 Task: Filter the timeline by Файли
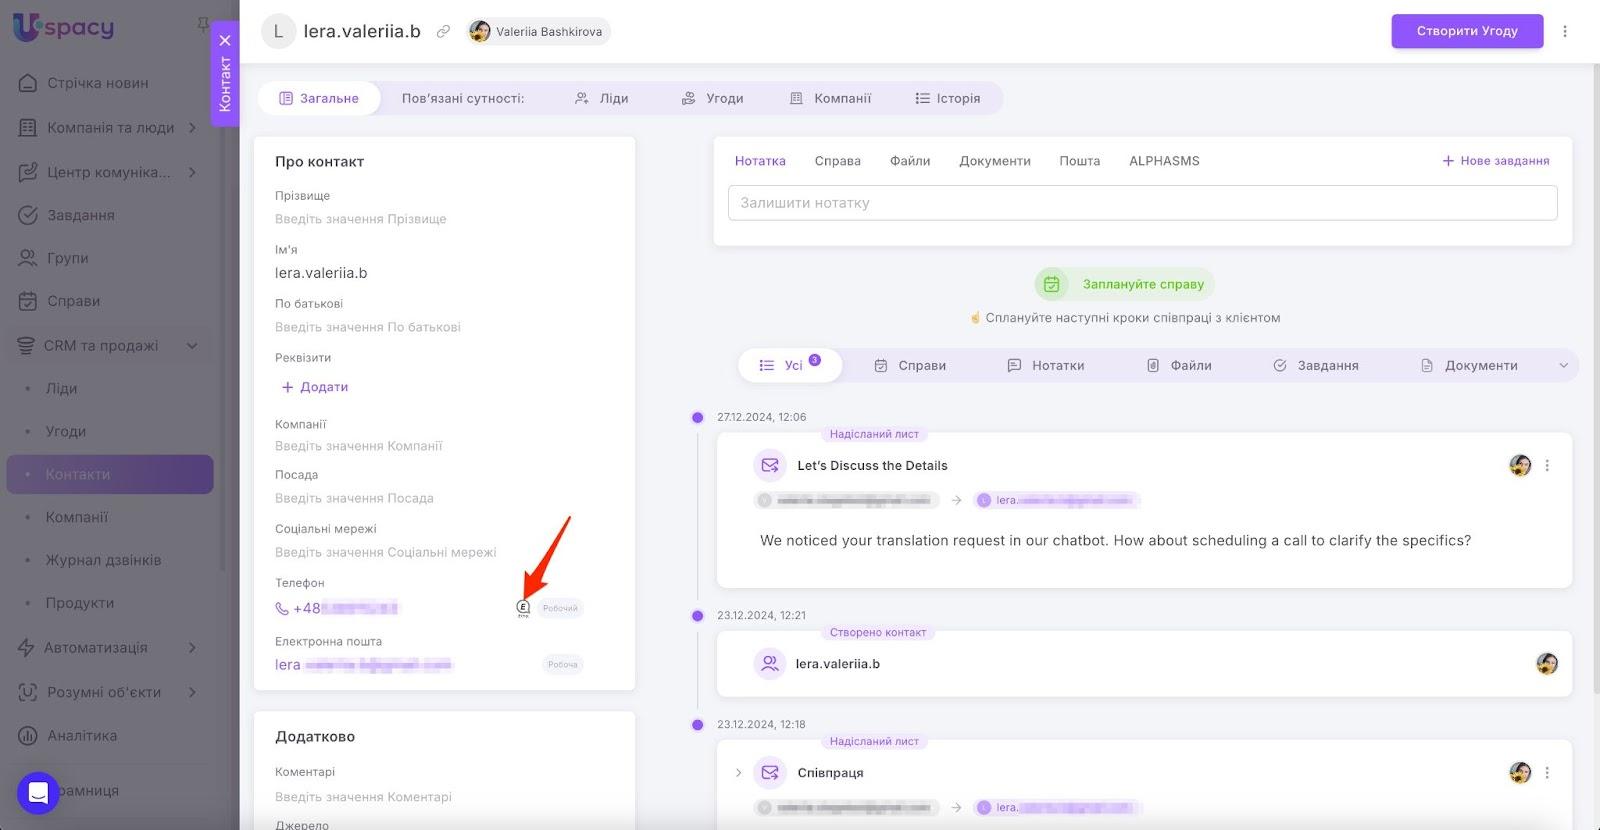tap(1179, 366)
